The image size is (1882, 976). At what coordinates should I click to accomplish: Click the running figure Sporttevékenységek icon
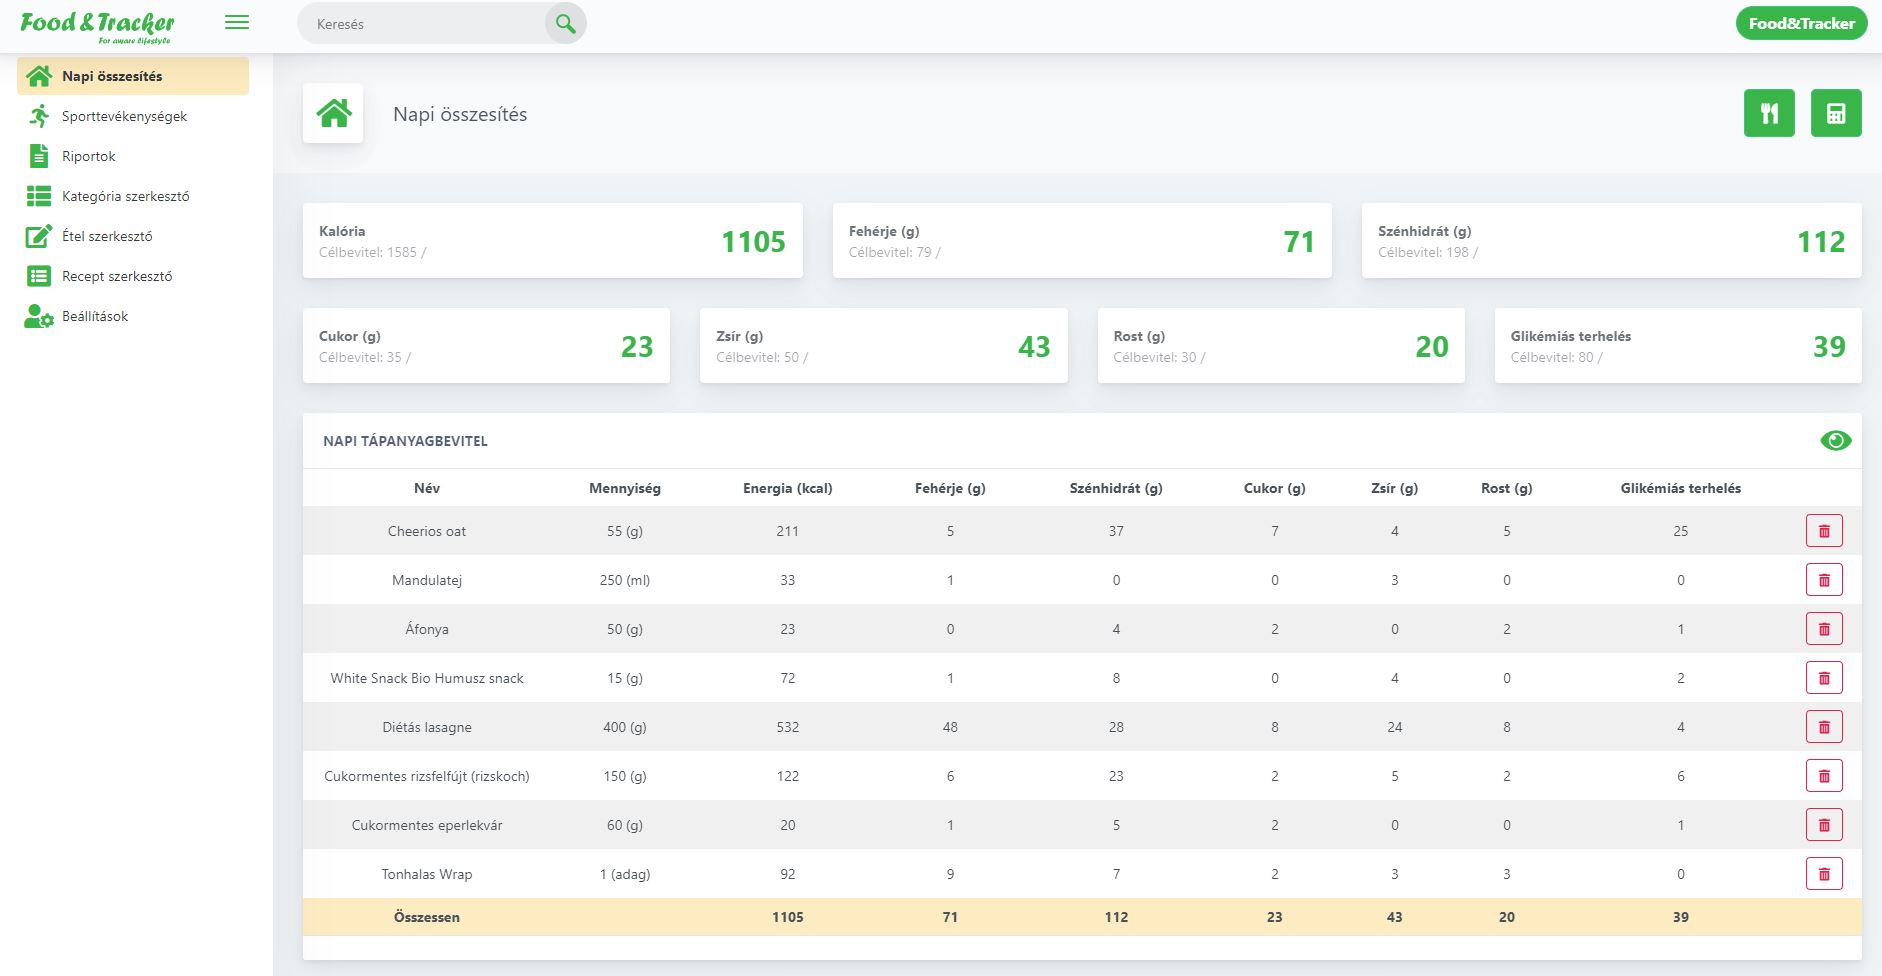click(39, 116)
